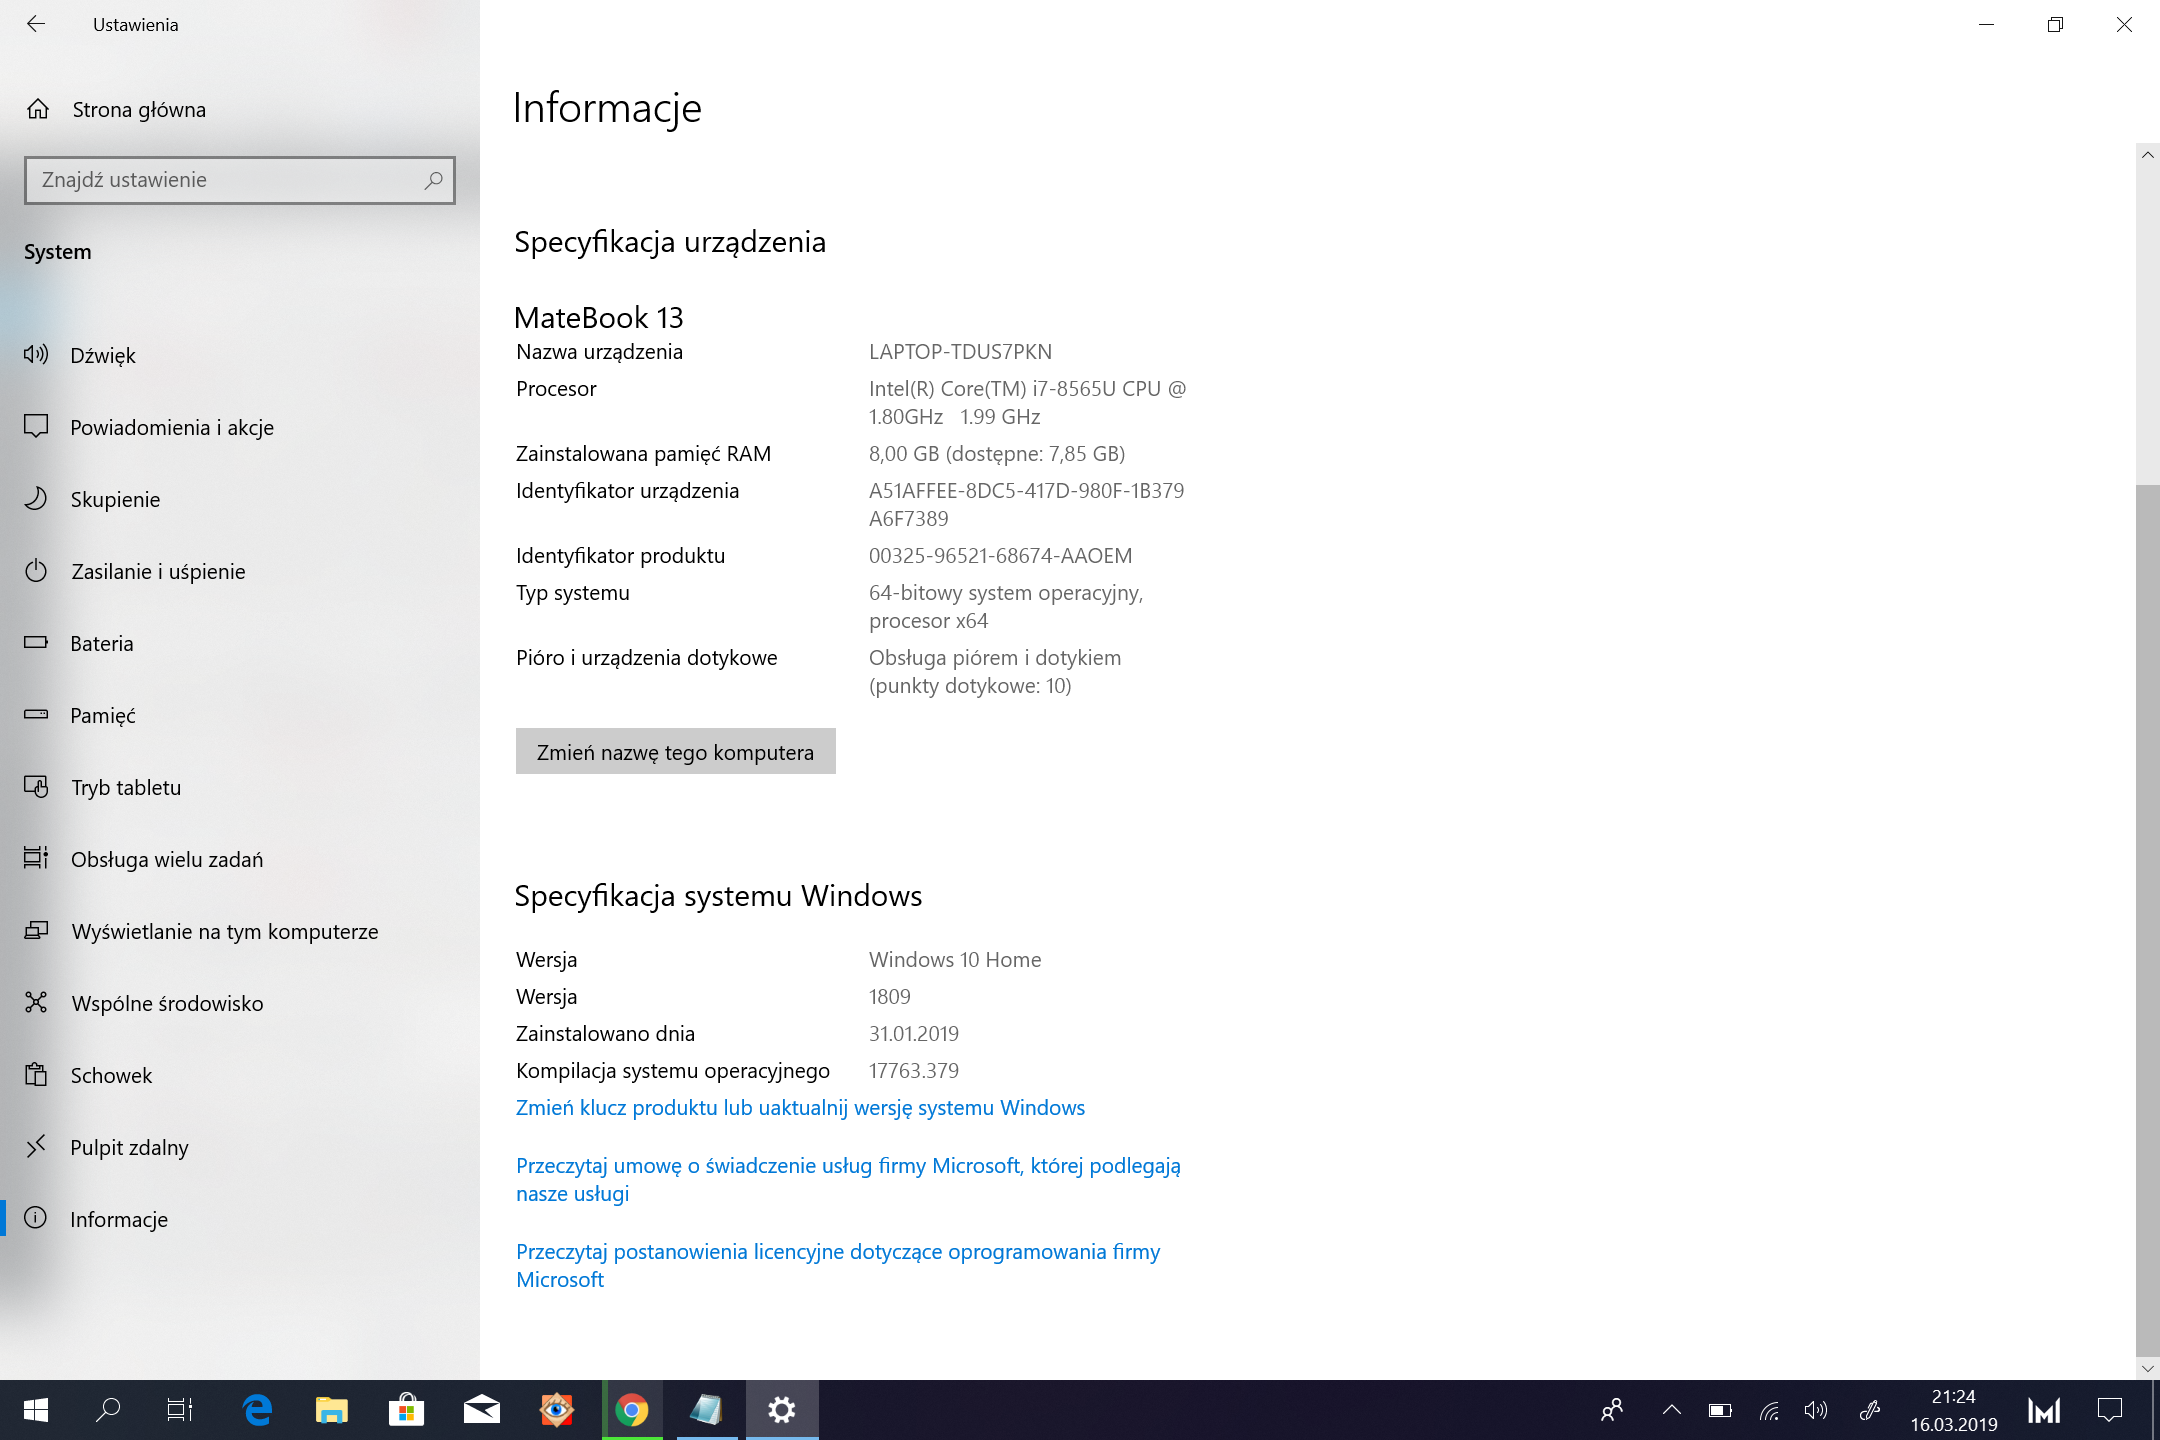2160x1440 pixels.
Task: Click the MateBook 13 heading
Action: [x=598, y=318]
